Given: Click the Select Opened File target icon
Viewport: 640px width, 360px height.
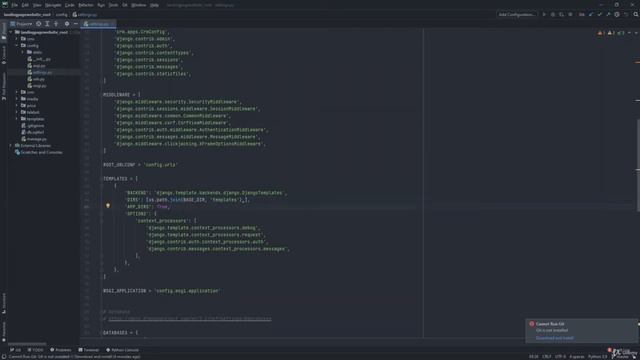Looking at the screenshot, I should click(x=39, y=24).
